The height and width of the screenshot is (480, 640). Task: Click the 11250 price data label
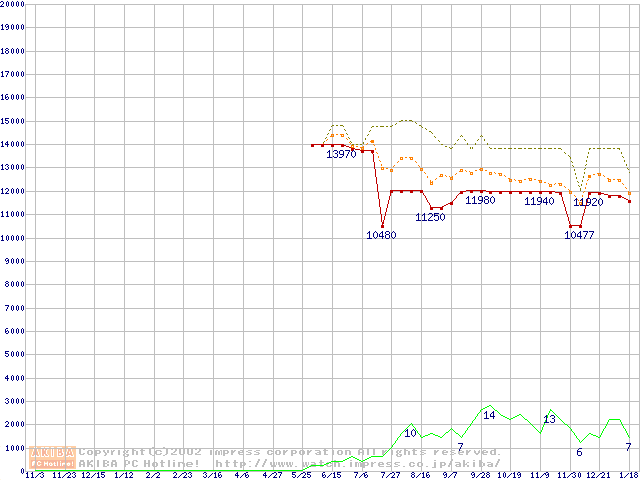tap(430, 217)
